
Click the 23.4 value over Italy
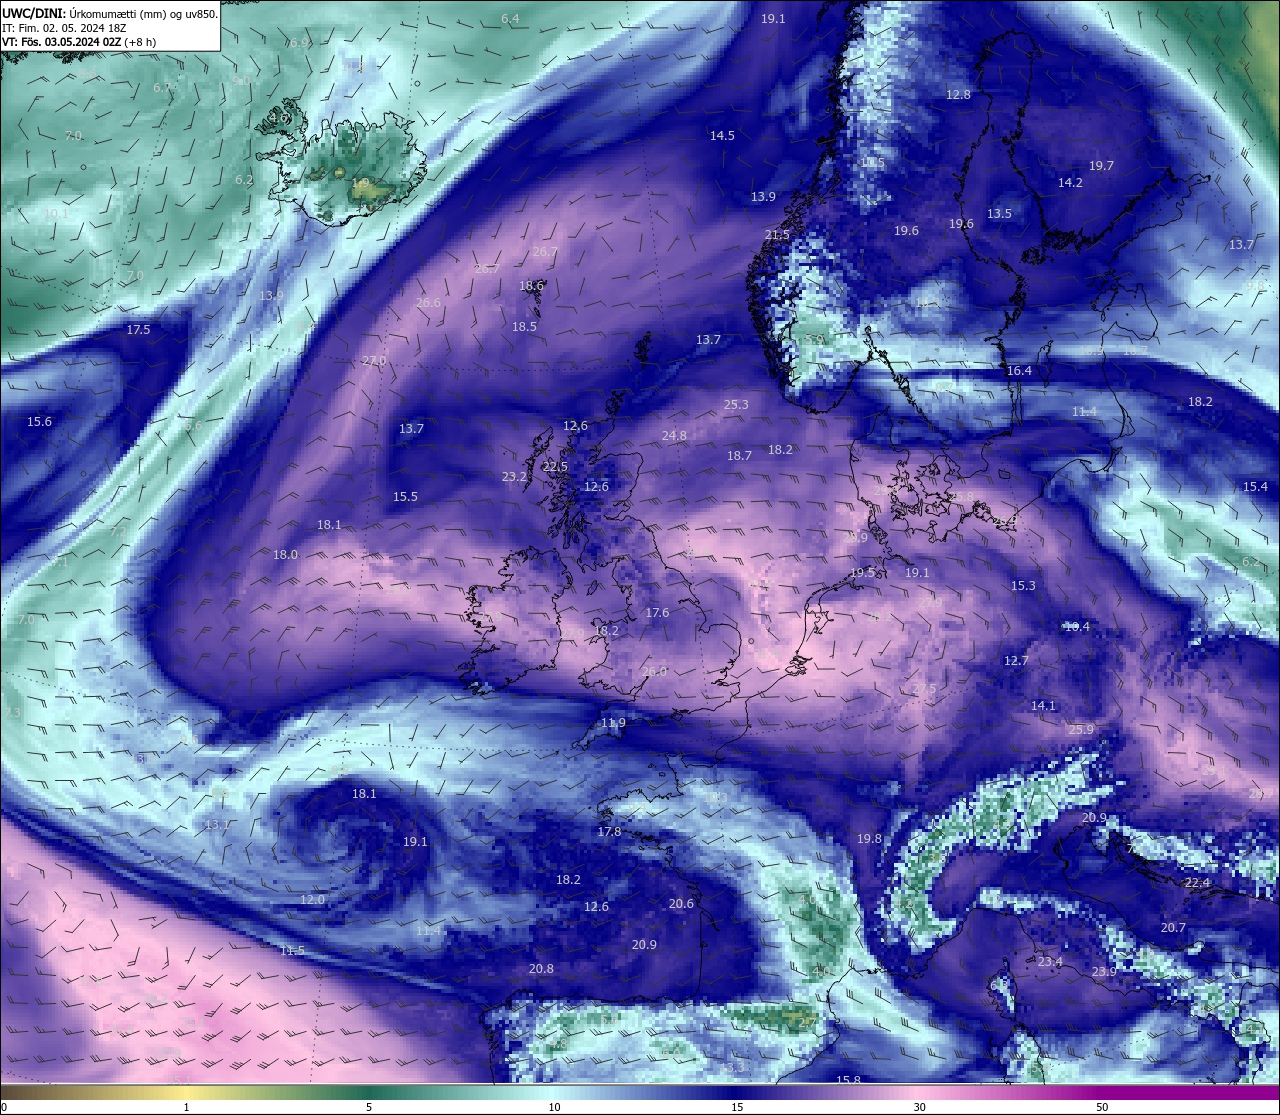coord(1050,961)
